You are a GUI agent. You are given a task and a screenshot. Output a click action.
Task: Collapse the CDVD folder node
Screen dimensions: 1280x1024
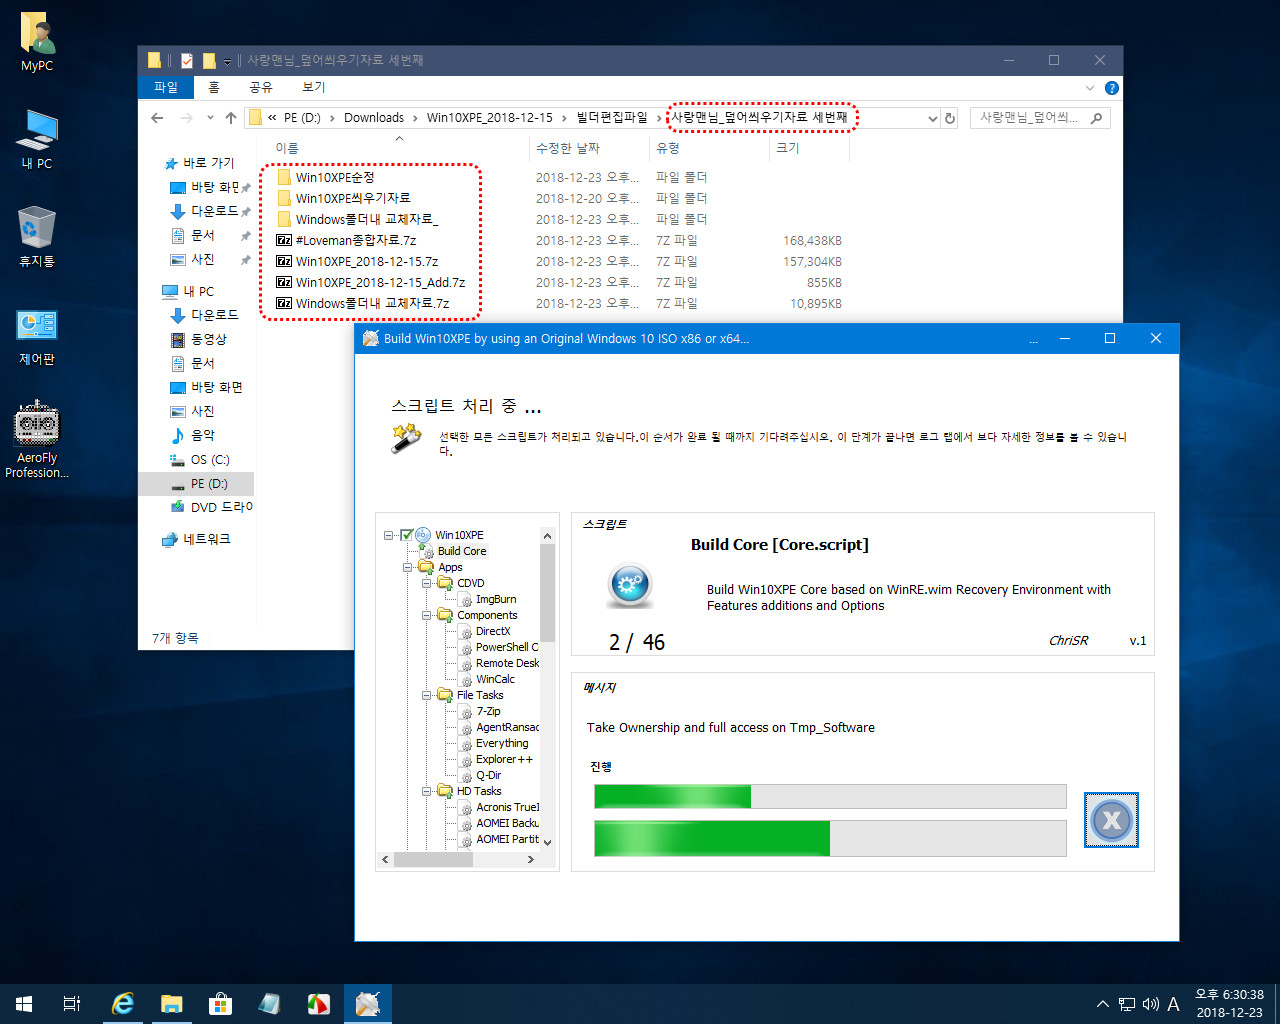click(427, 583)
